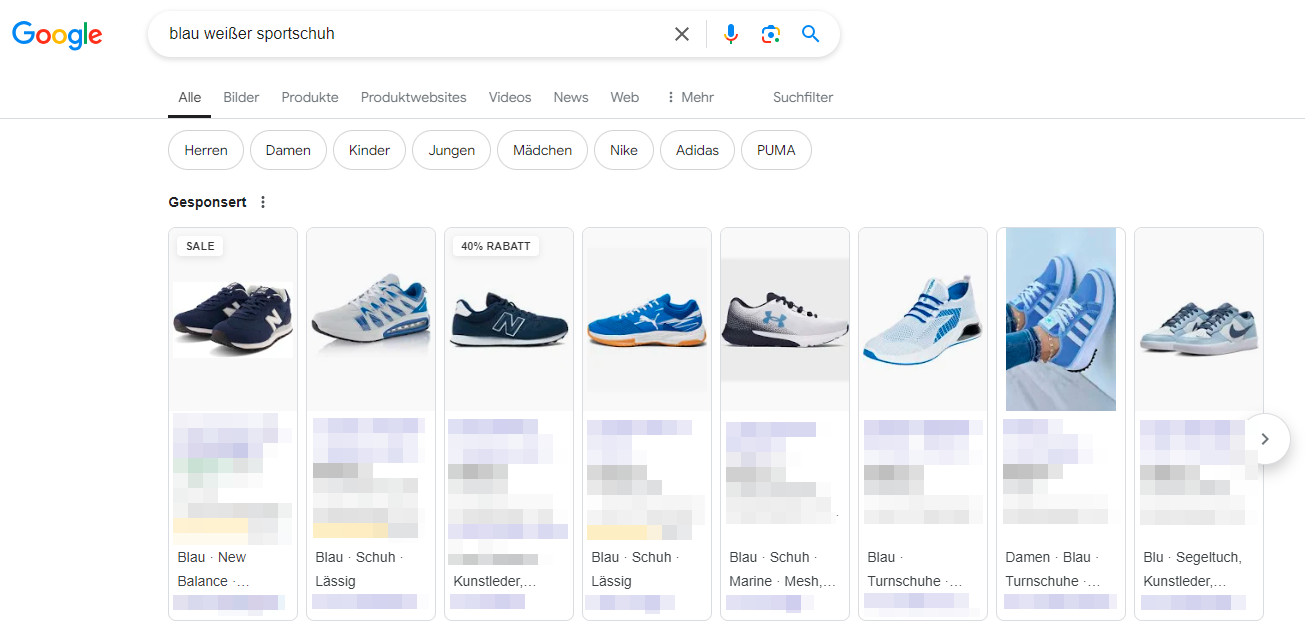
Task: Open the Gesponsert three-dot menu
Action: pyautogui.click(x=262, y=202)
